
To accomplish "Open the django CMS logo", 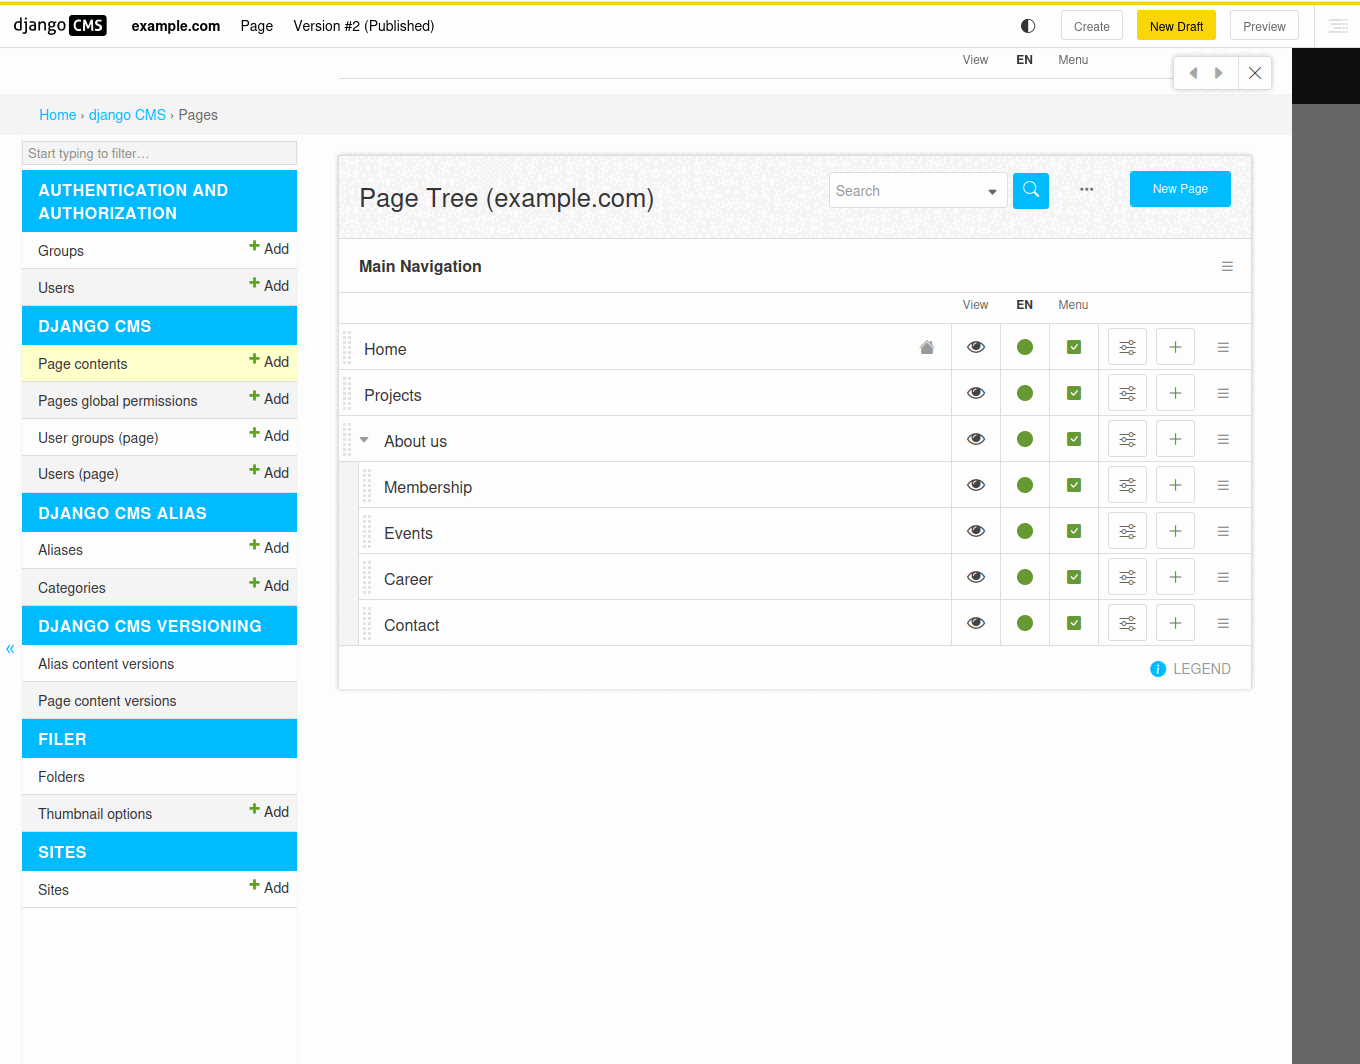I will click(60, 25).
